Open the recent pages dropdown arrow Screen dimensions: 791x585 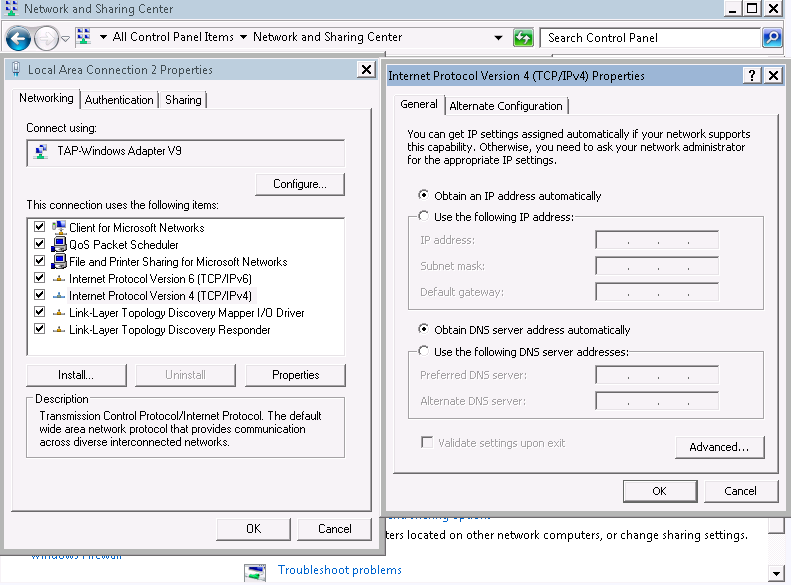coord(65,39)
